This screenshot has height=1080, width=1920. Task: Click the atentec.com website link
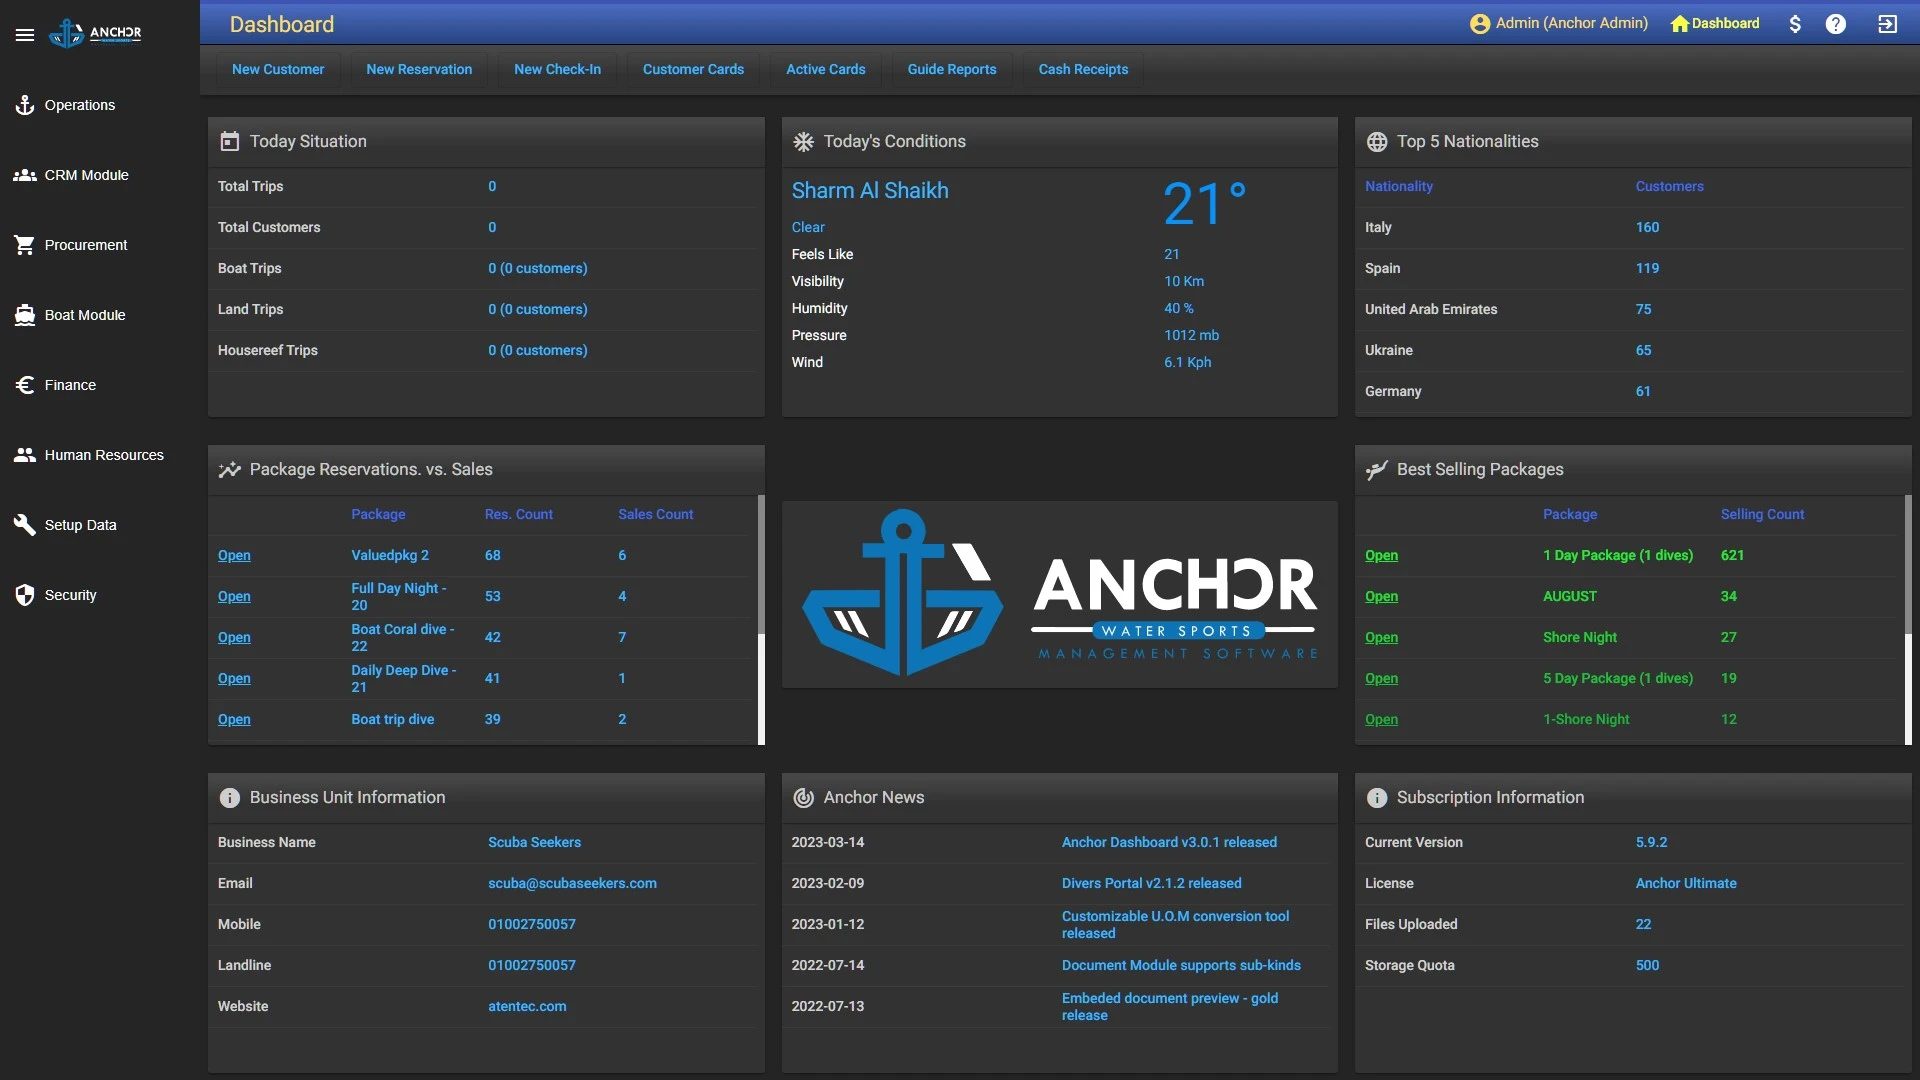(526, 1006)
